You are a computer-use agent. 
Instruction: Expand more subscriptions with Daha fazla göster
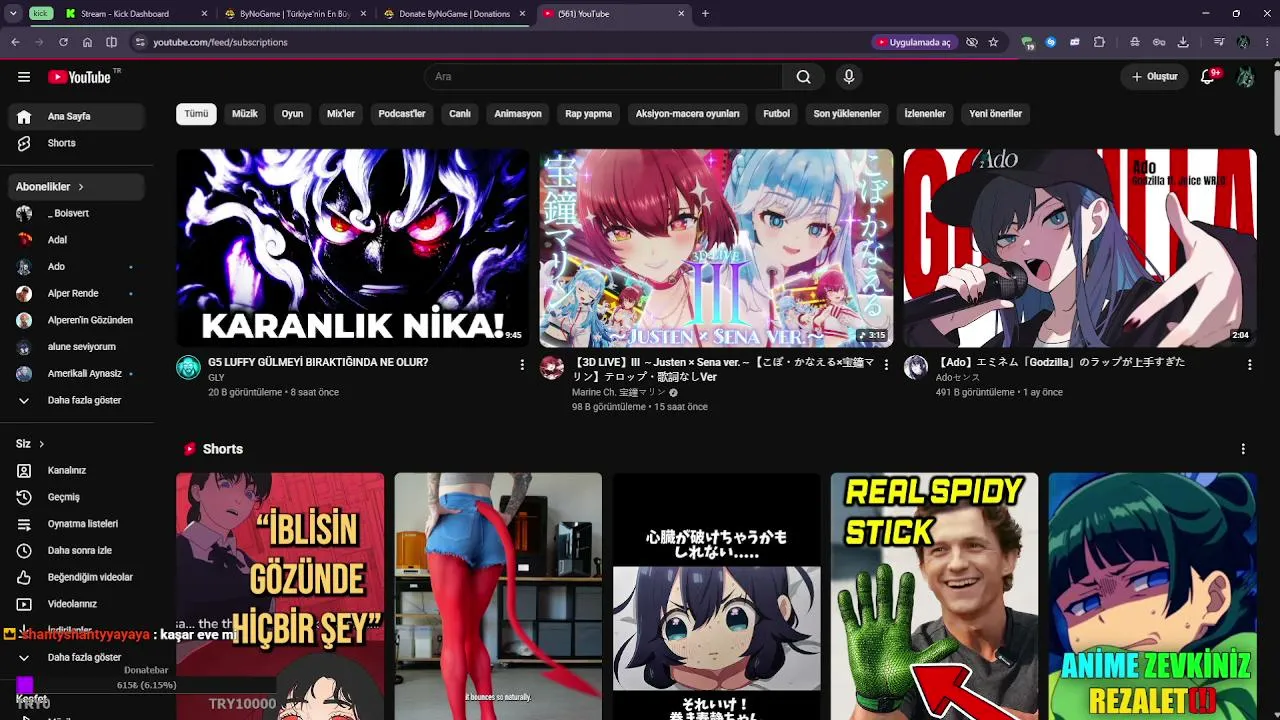(x=77, y=400)
